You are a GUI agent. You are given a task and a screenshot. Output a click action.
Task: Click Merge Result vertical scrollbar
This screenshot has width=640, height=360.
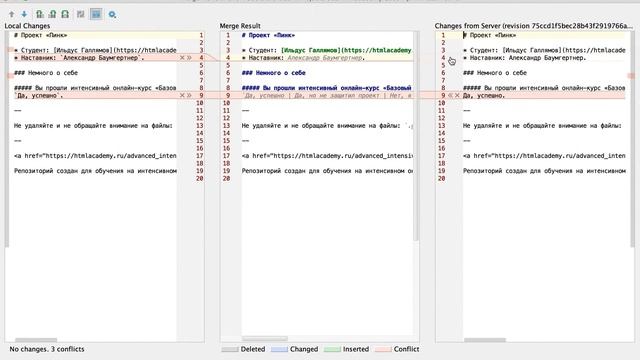416,137
